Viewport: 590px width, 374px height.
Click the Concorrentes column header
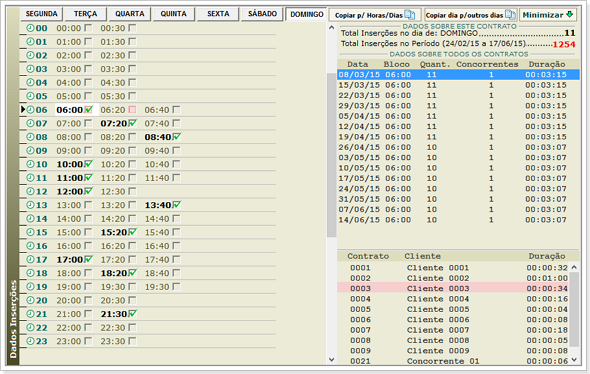487,64
